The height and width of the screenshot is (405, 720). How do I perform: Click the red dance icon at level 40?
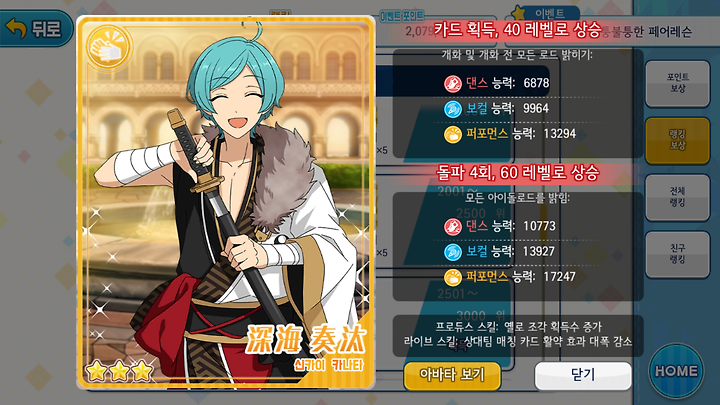[x=453, y=84]
